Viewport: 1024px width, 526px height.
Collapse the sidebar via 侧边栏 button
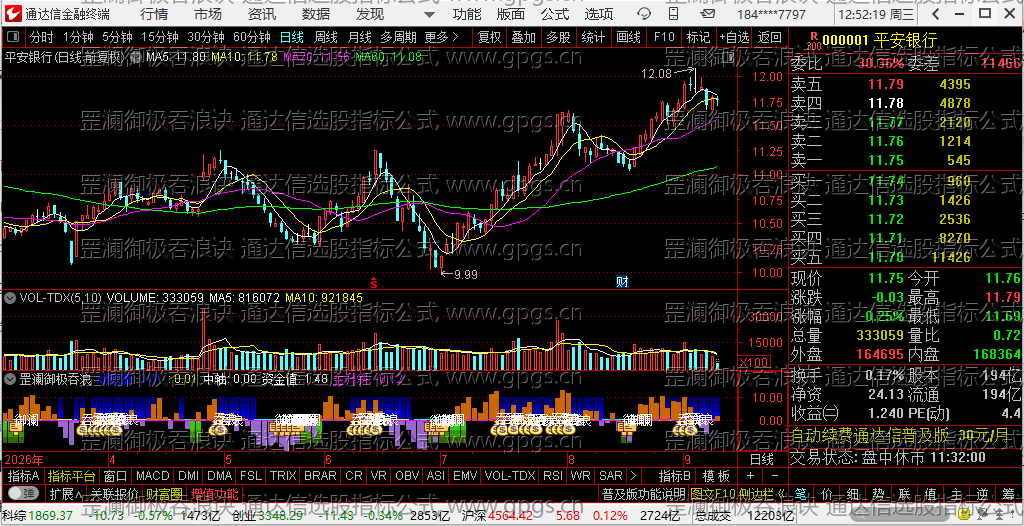coord(760,493)
